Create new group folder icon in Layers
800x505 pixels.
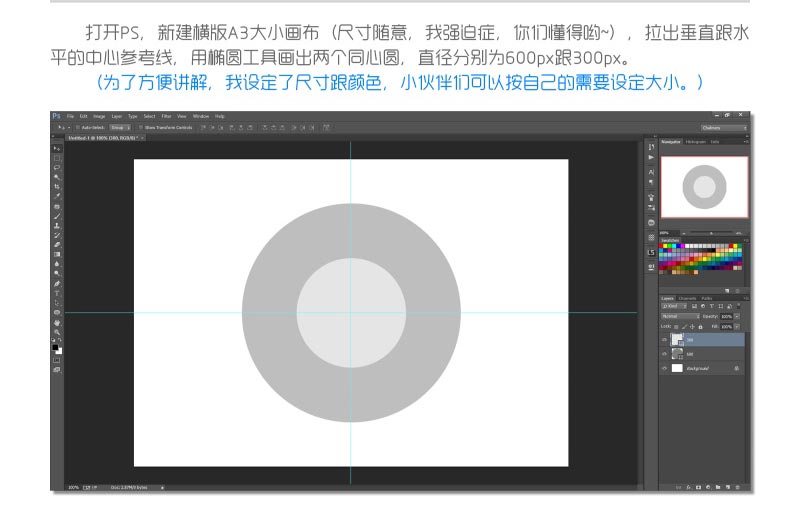point(718,487)
